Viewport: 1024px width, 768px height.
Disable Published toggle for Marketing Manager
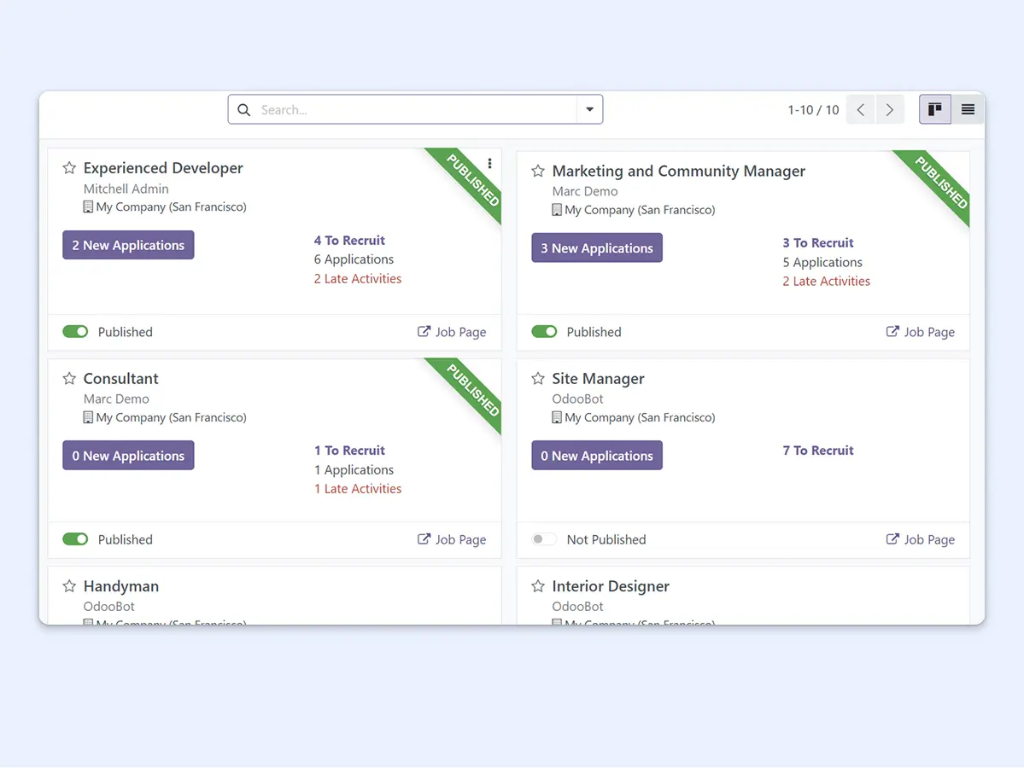tap(544, 332)
